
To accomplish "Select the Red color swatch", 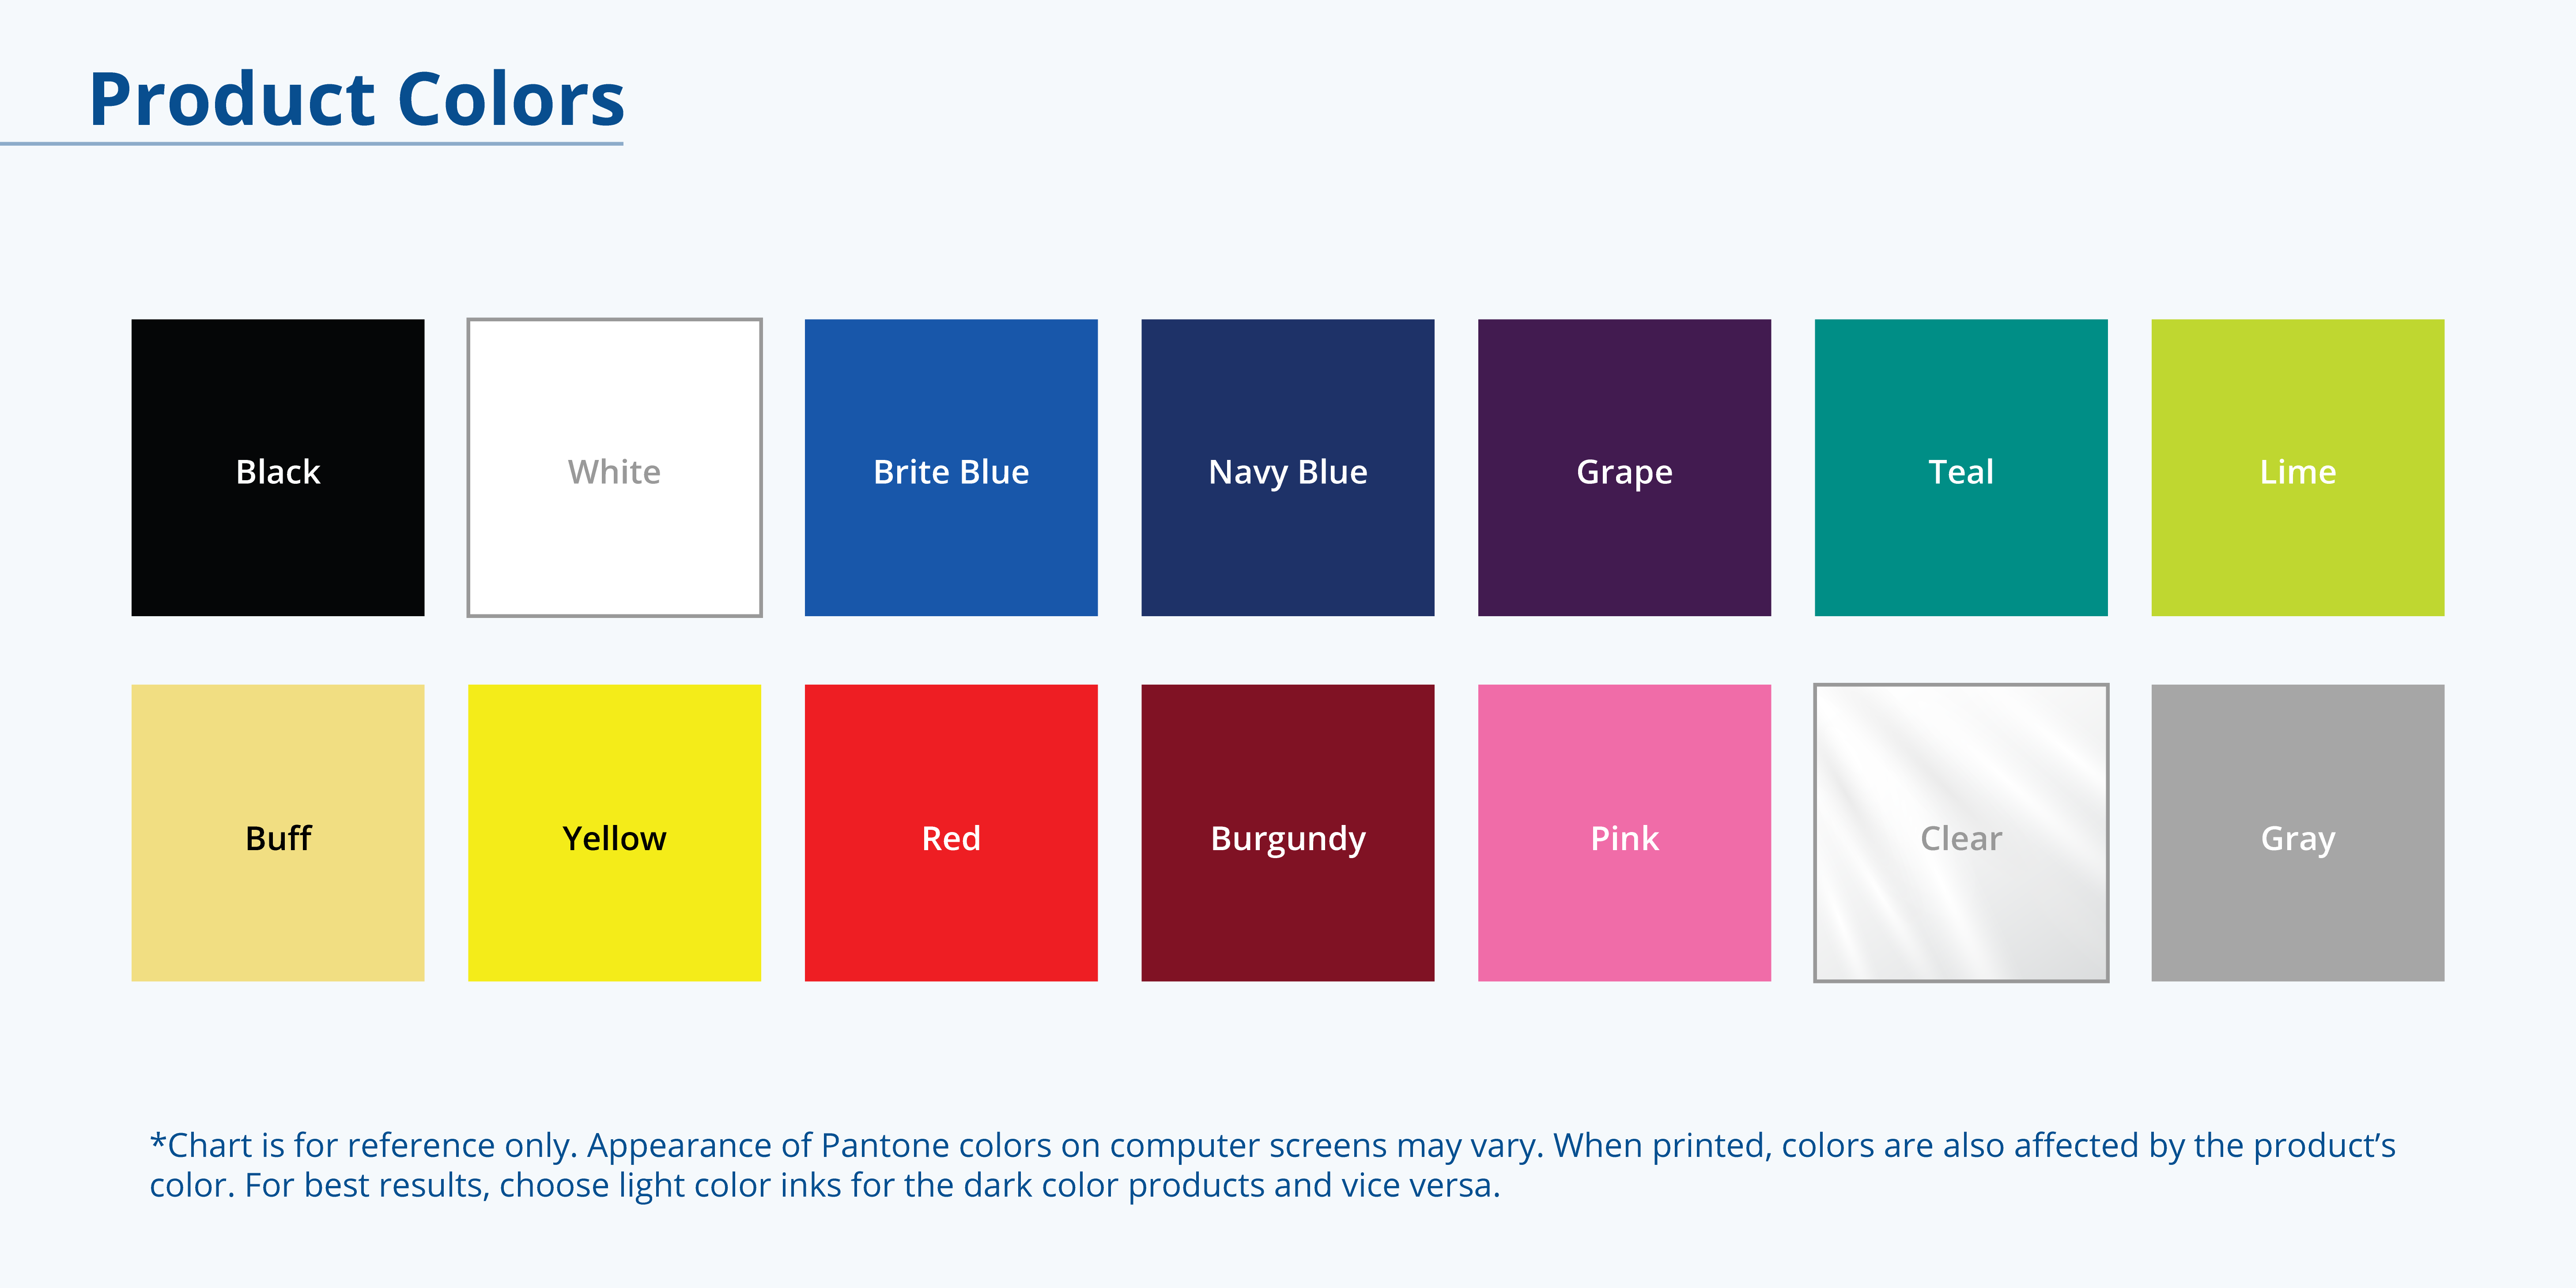I will point(951,832).
